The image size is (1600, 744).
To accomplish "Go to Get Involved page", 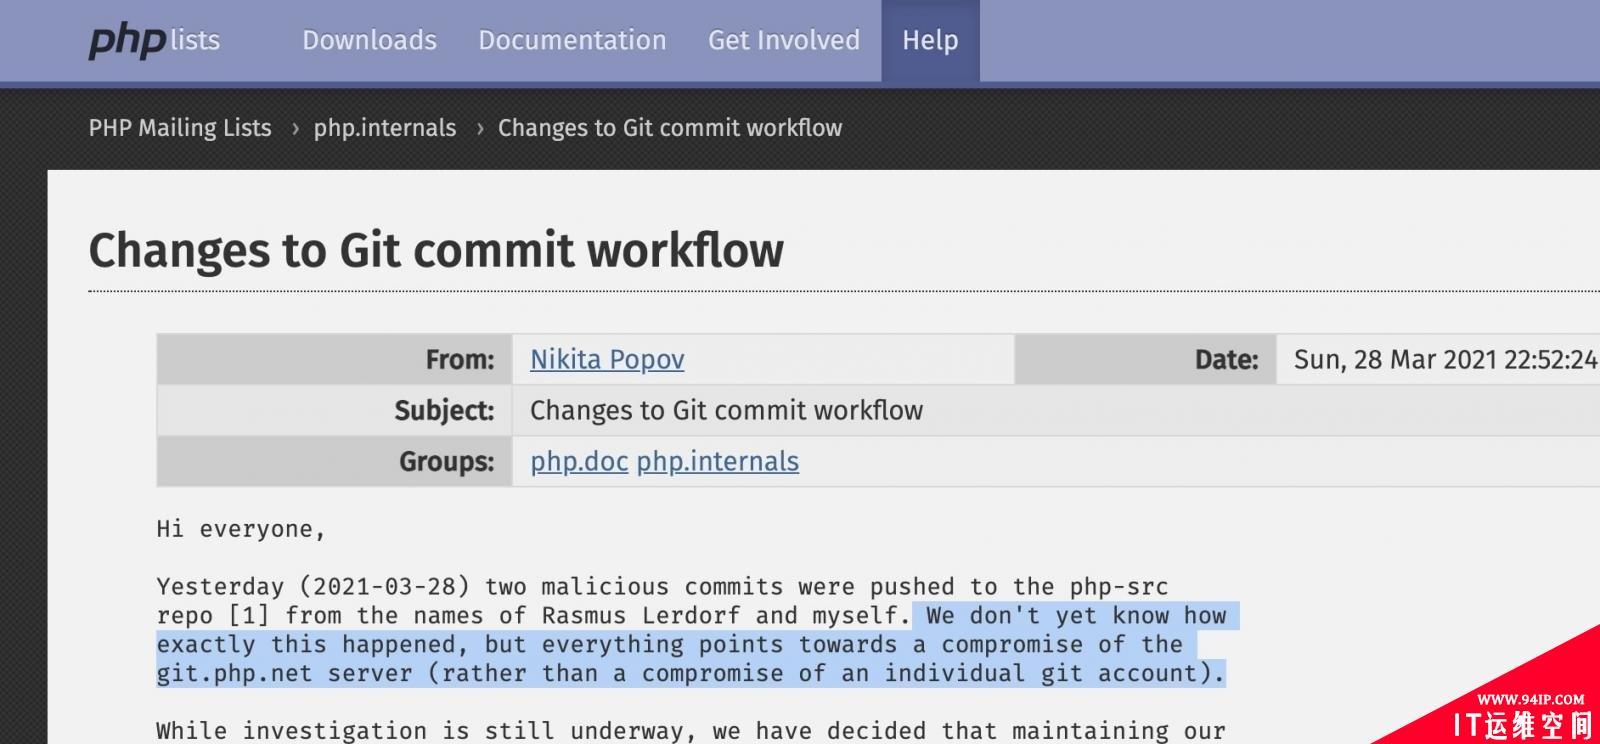I will [784, 40].
